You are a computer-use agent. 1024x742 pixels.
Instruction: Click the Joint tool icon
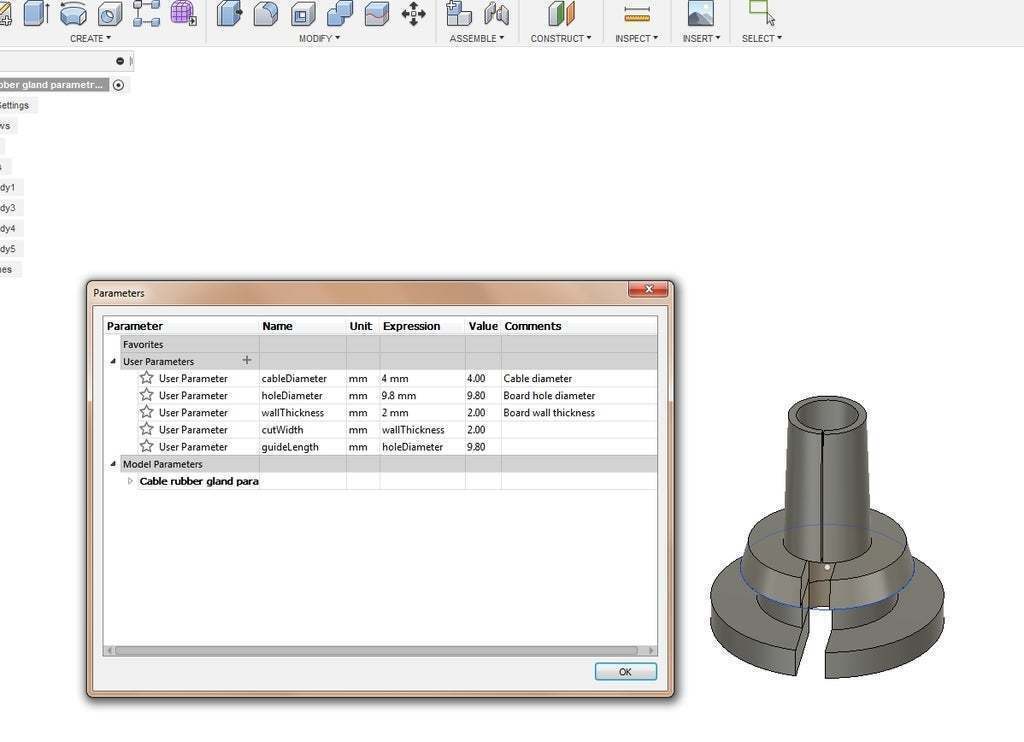click(496, 13)
